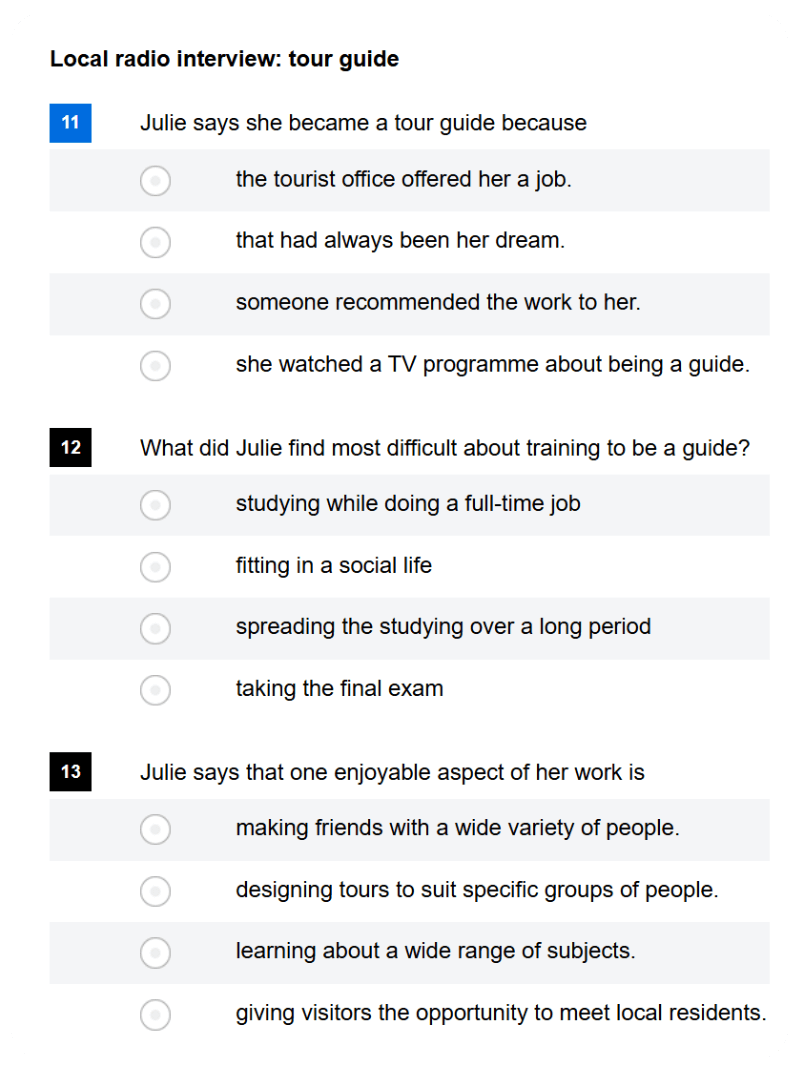Select "designing tours to suit specific groups"
Screen dimensions: 800x1073
click(155, 891)
